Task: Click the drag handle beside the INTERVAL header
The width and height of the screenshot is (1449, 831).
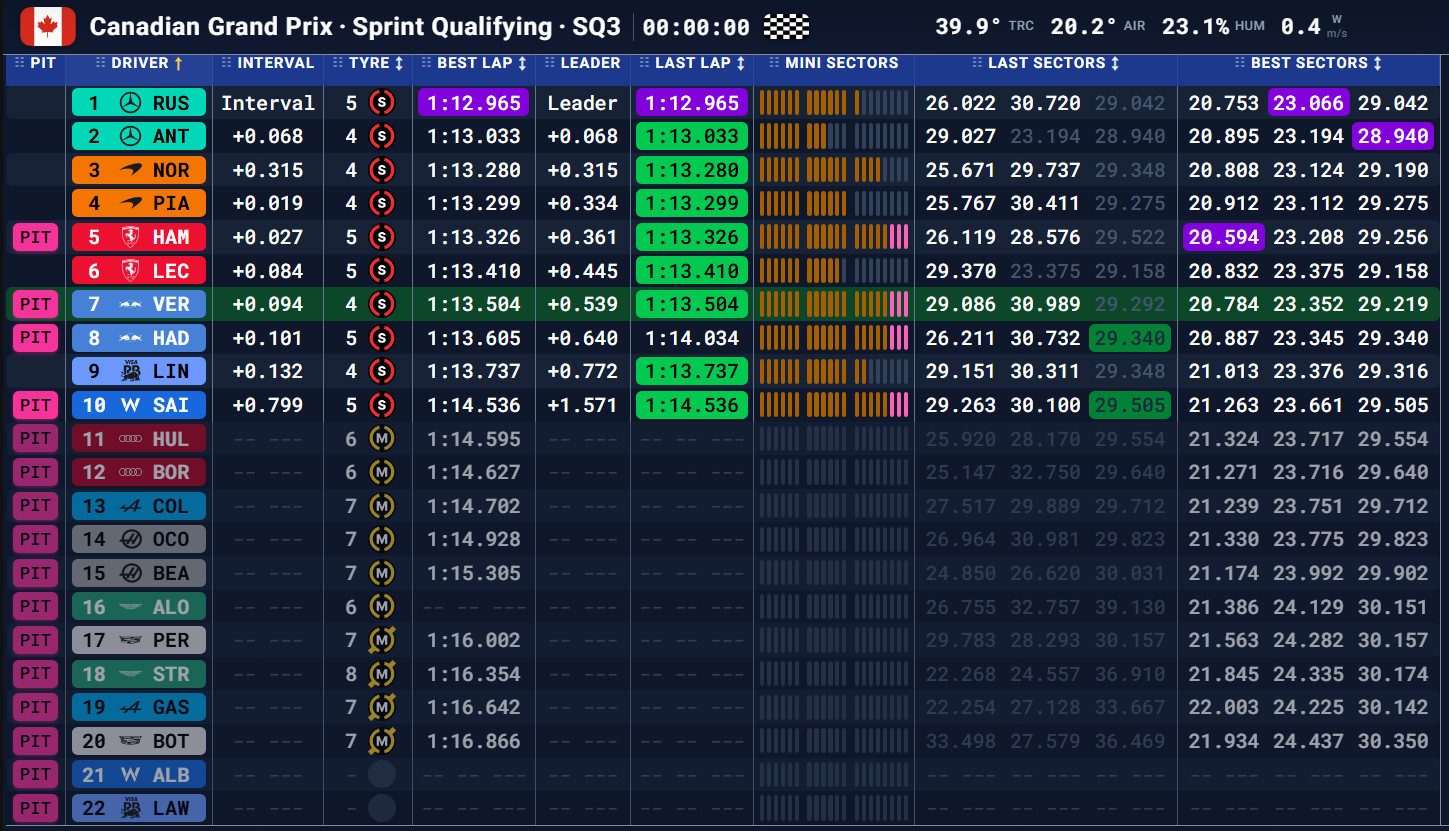Action: (226, 63)
